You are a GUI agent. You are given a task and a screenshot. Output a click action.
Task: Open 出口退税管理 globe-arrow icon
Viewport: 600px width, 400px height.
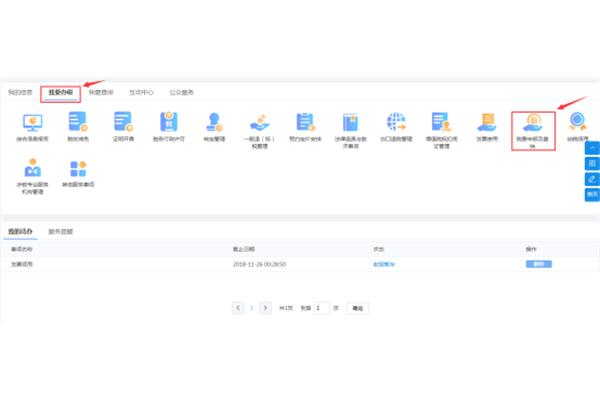tap(396, 122)
